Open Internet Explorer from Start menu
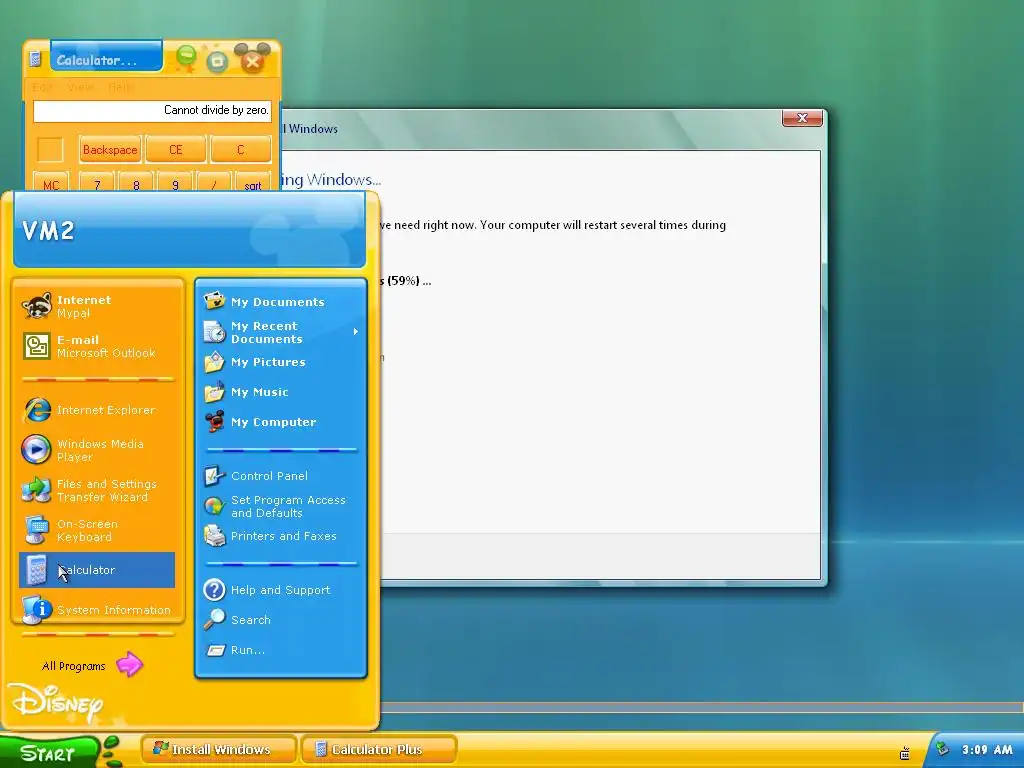Image resolution: width=1024 pixels, height=768 pixels. click(97, 410)
